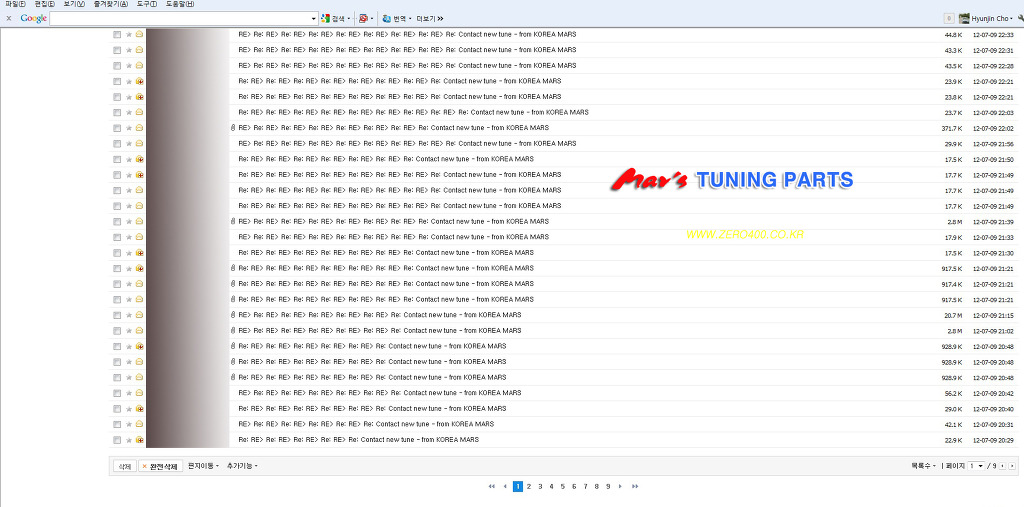Star the email received at 12-07-09 22:33
The height and width of the screenshot is (507, 1024).
(x=129, y=34)
